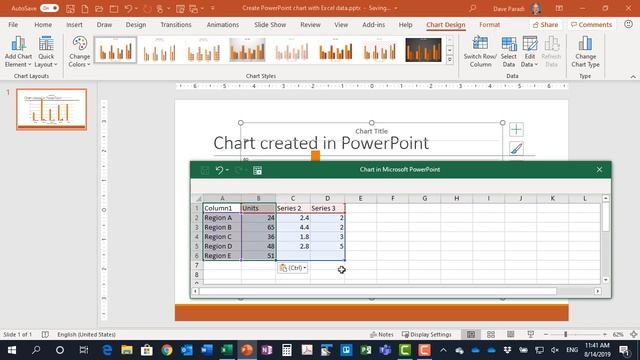Viewport: 640px width, 360px height.
Task: Start Slide Show from status bar
Action: click(531, 334)
